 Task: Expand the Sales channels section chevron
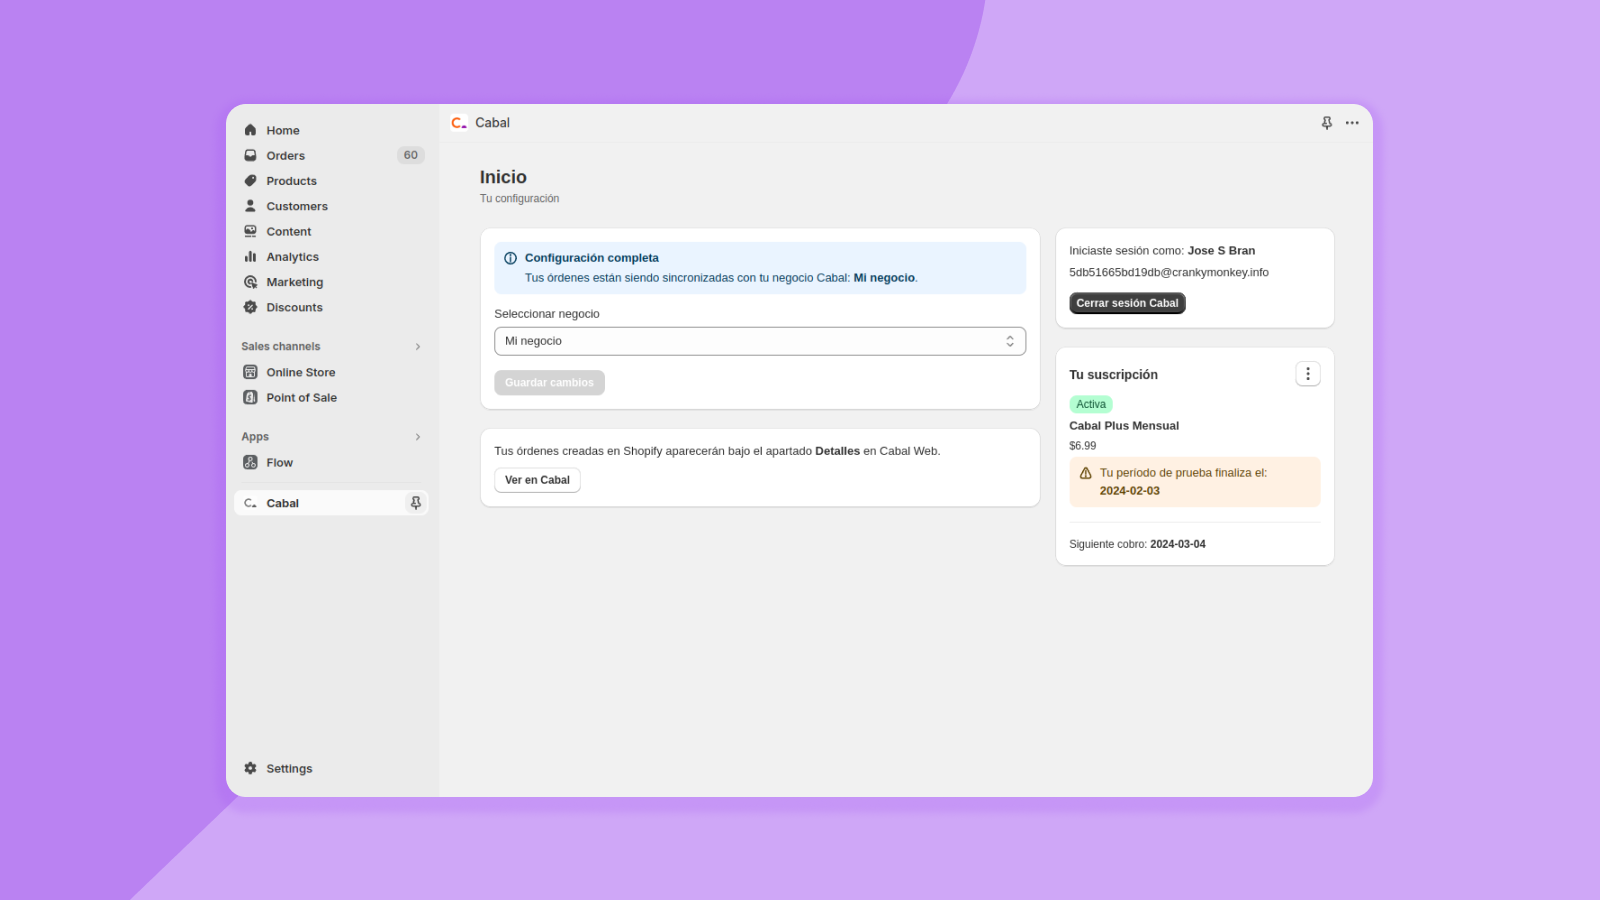click(418, 346)
